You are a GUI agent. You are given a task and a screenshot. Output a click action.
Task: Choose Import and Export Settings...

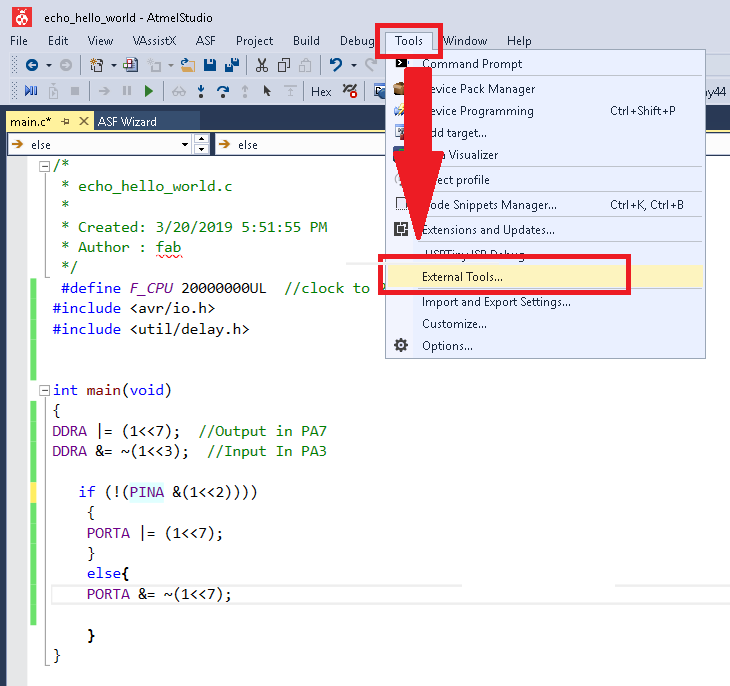pos(545,302)
